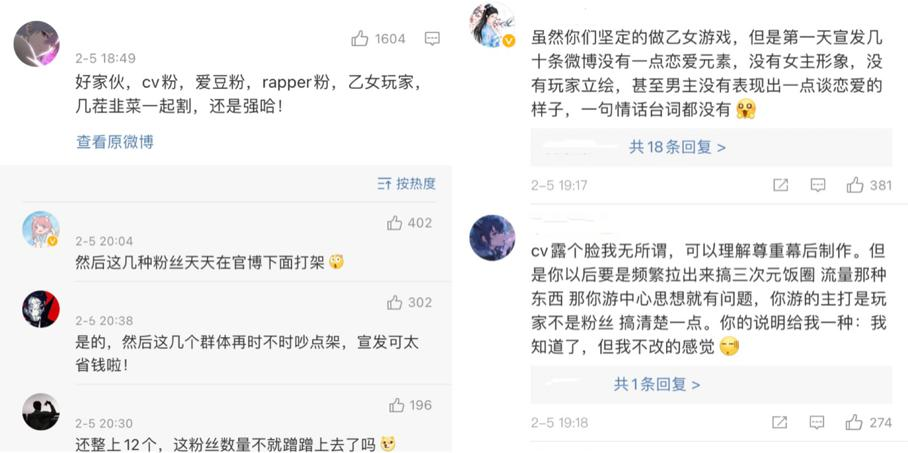The height and width of the screenshot is (453, 908).
Task: Open the pink-haired verified user avatar
Action: pos(41,229)
